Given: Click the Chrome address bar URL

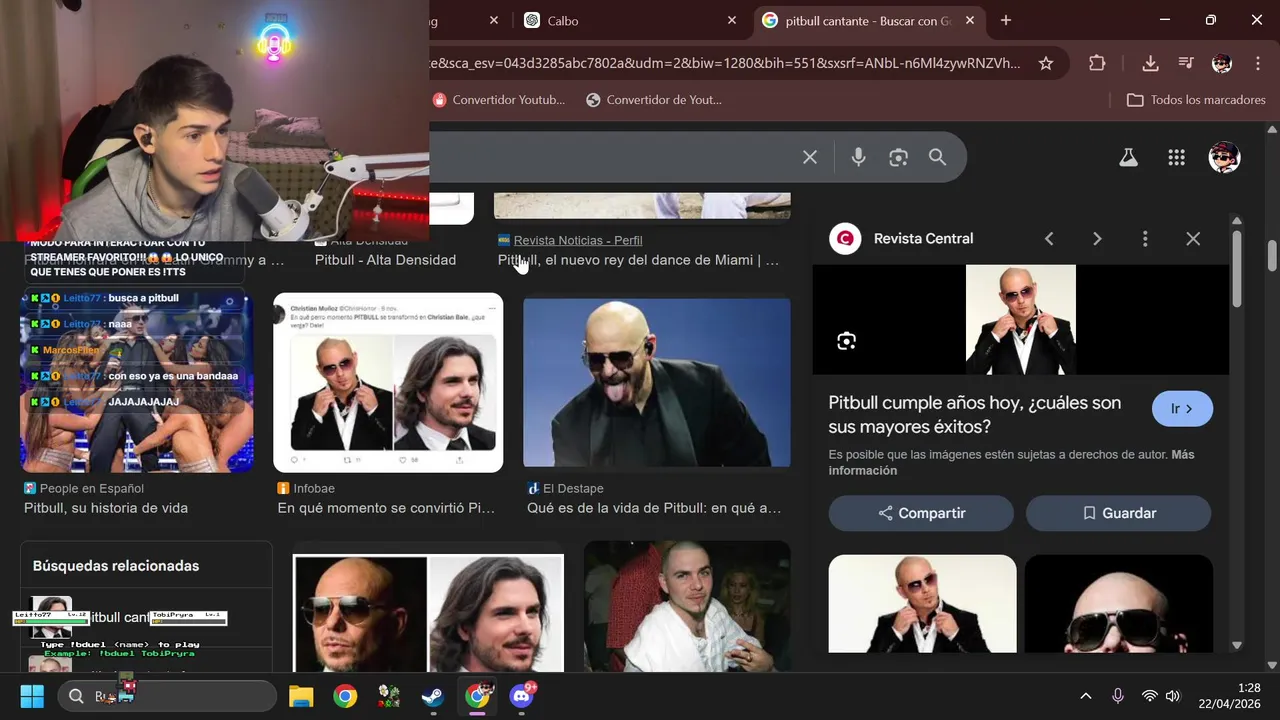Looking at the screenshot, I should click(x=725, y=63).
